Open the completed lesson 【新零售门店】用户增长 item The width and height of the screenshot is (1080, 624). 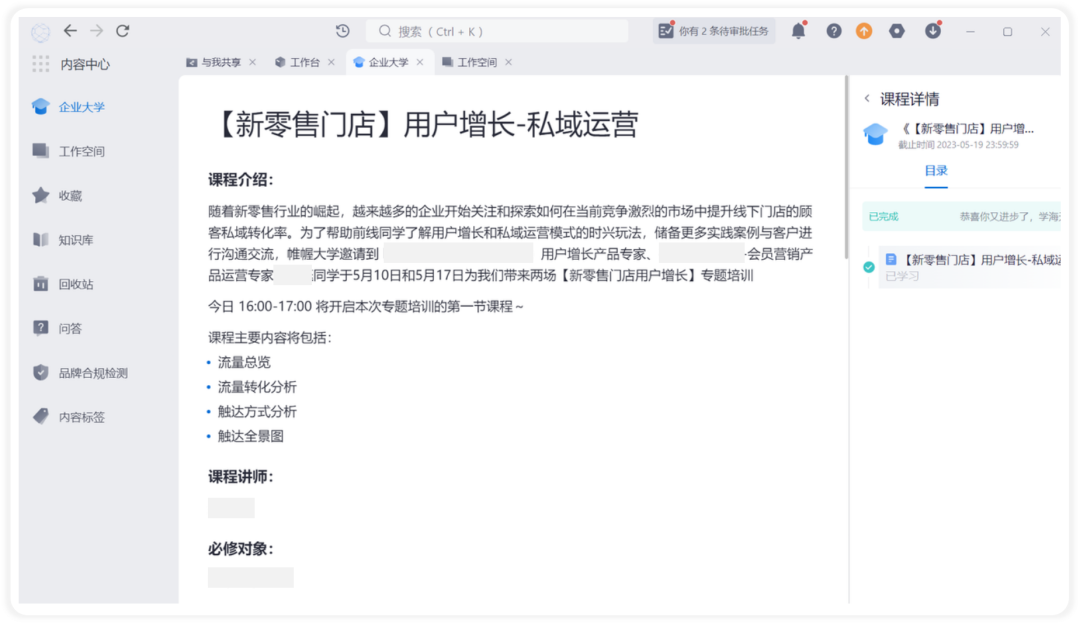970,267
